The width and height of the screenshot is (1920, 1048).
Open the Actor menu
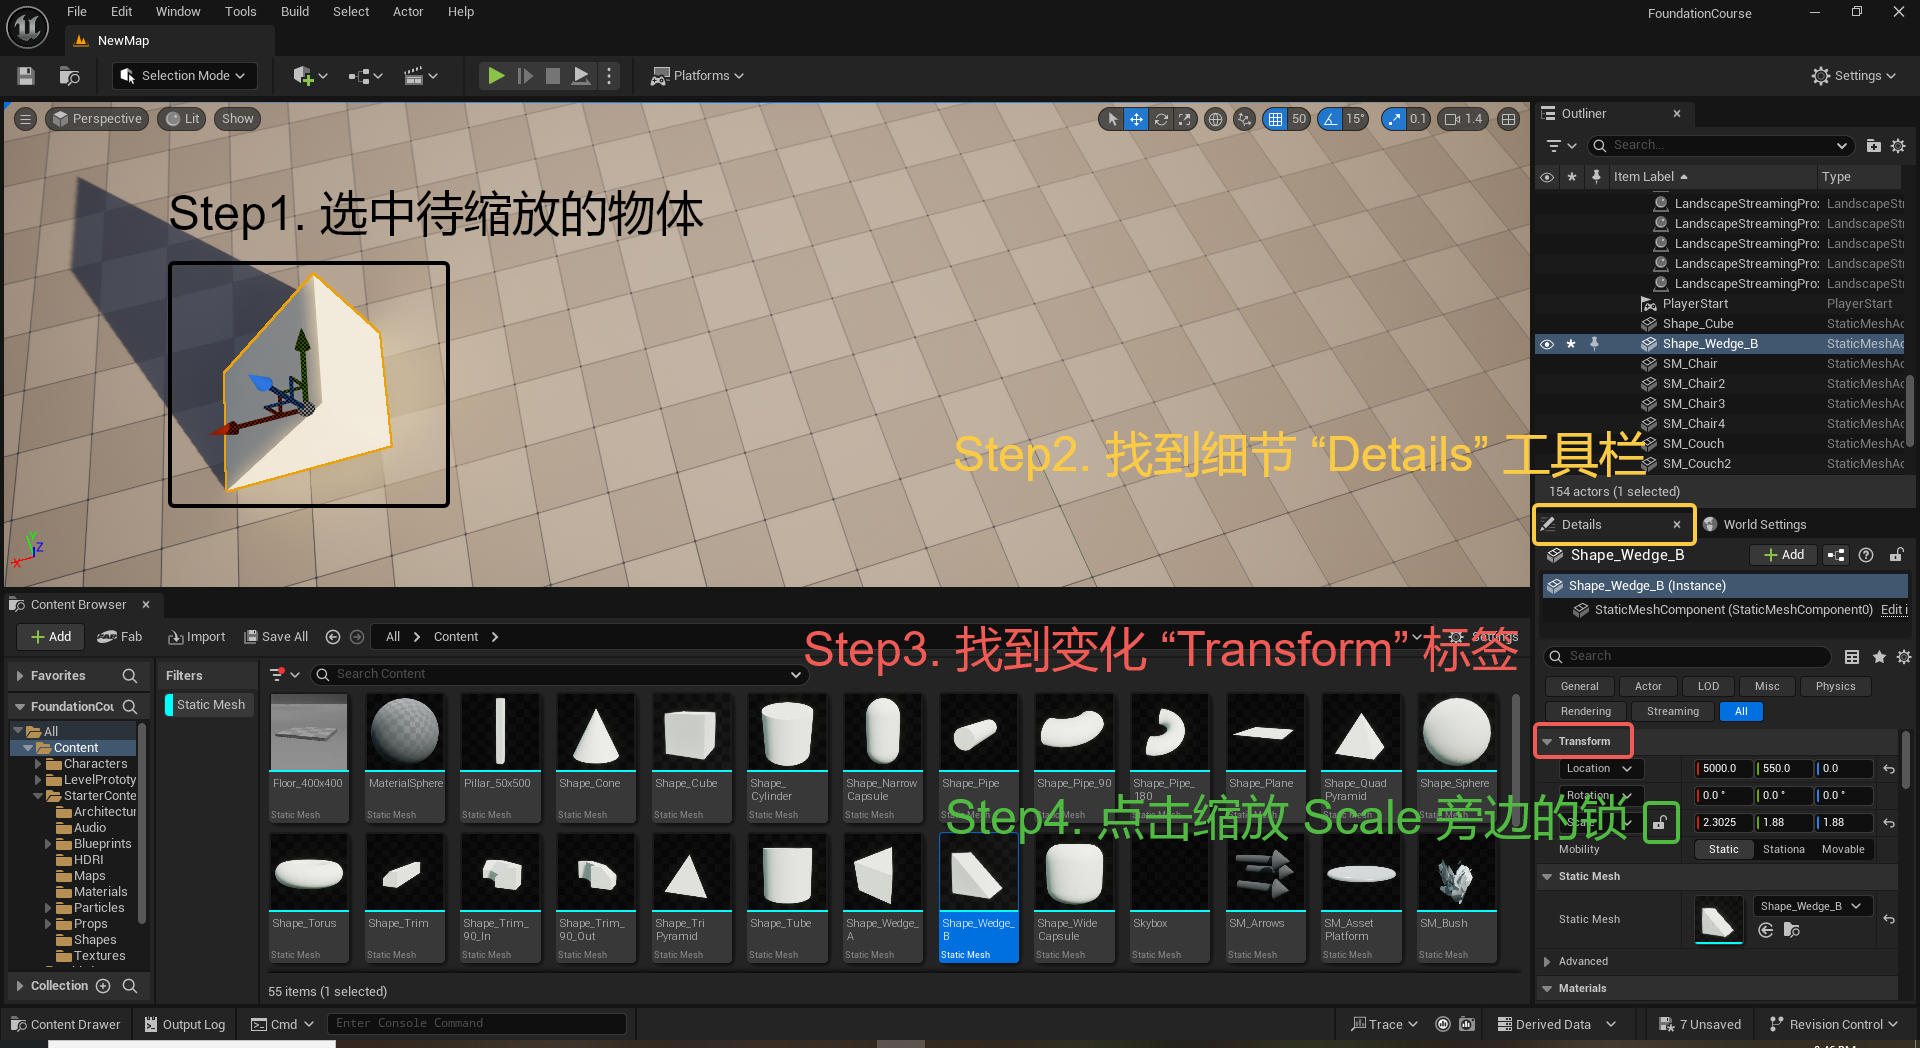408,12
